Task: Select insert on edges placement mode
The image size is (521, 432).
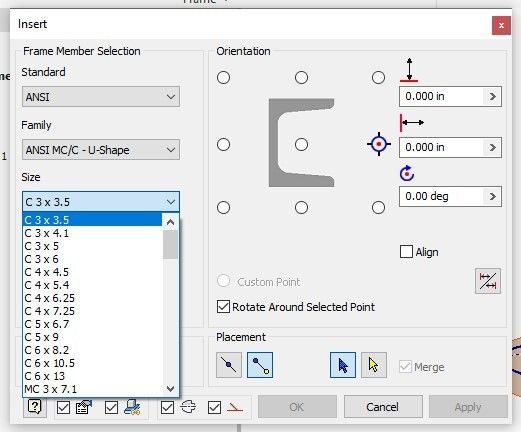Action: click(229, 365)
